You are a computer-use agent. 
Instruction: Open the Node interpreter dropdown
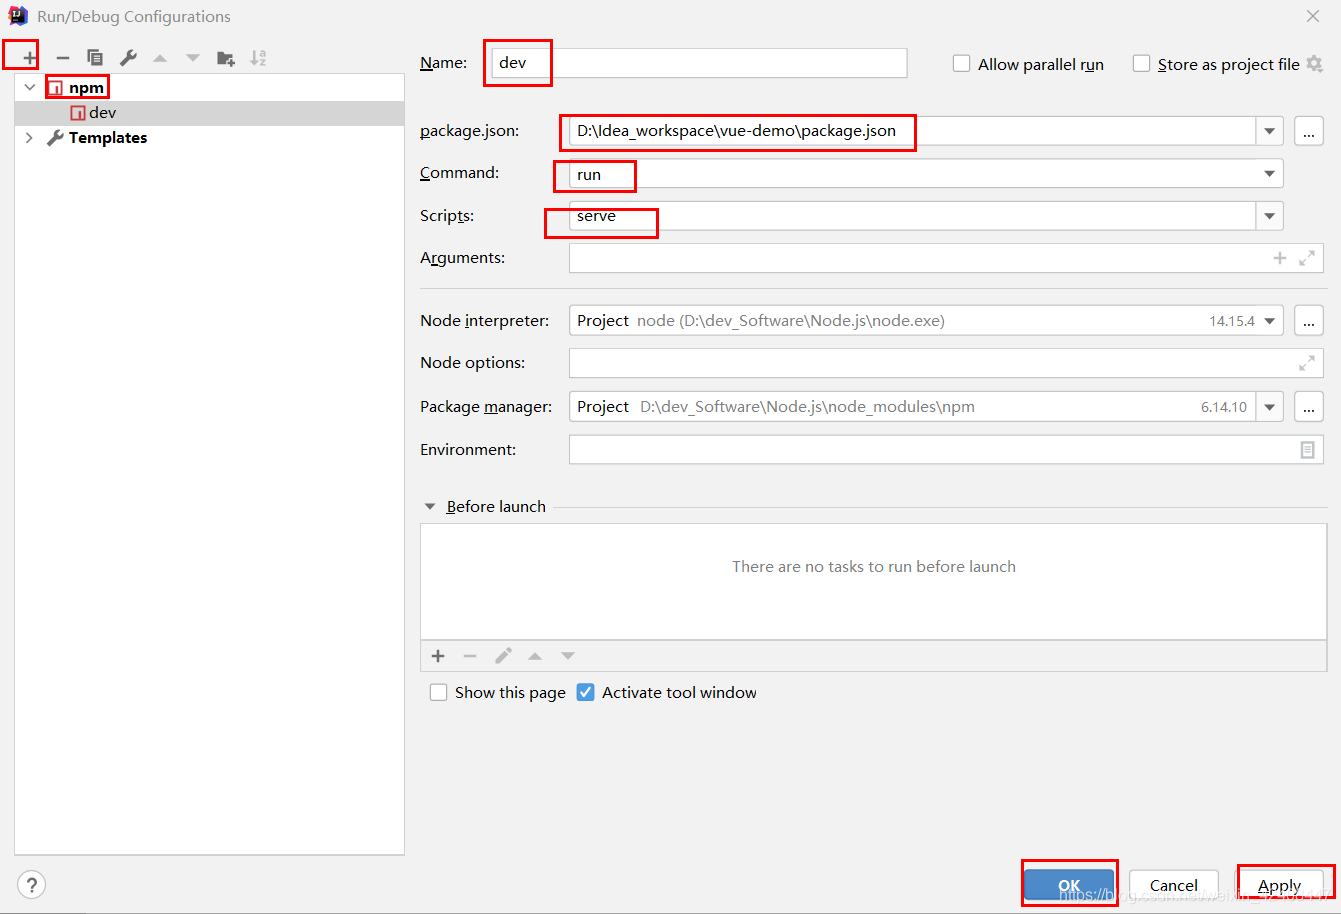point(1270,321)
